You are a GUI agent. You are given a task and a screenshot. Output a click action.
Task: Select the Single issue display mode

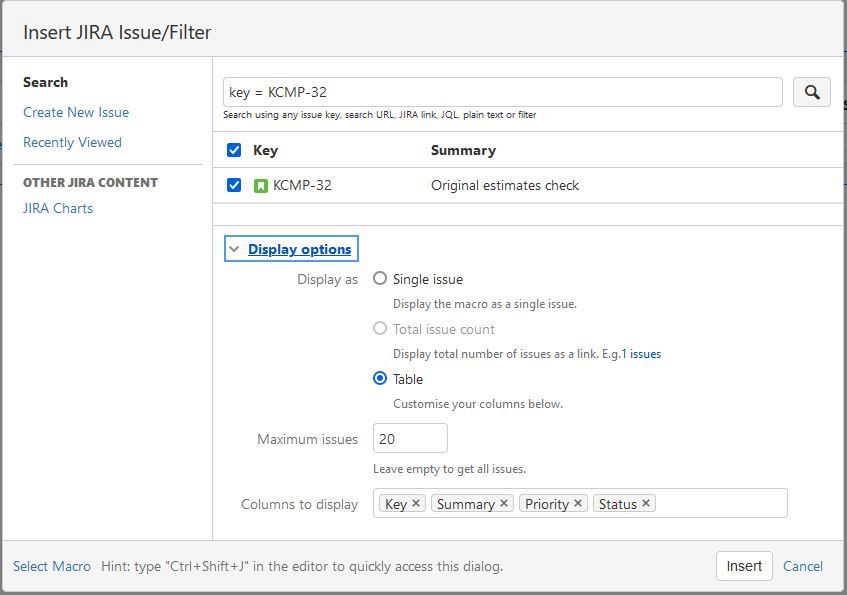pyautogui.click(x=379, y=279)
